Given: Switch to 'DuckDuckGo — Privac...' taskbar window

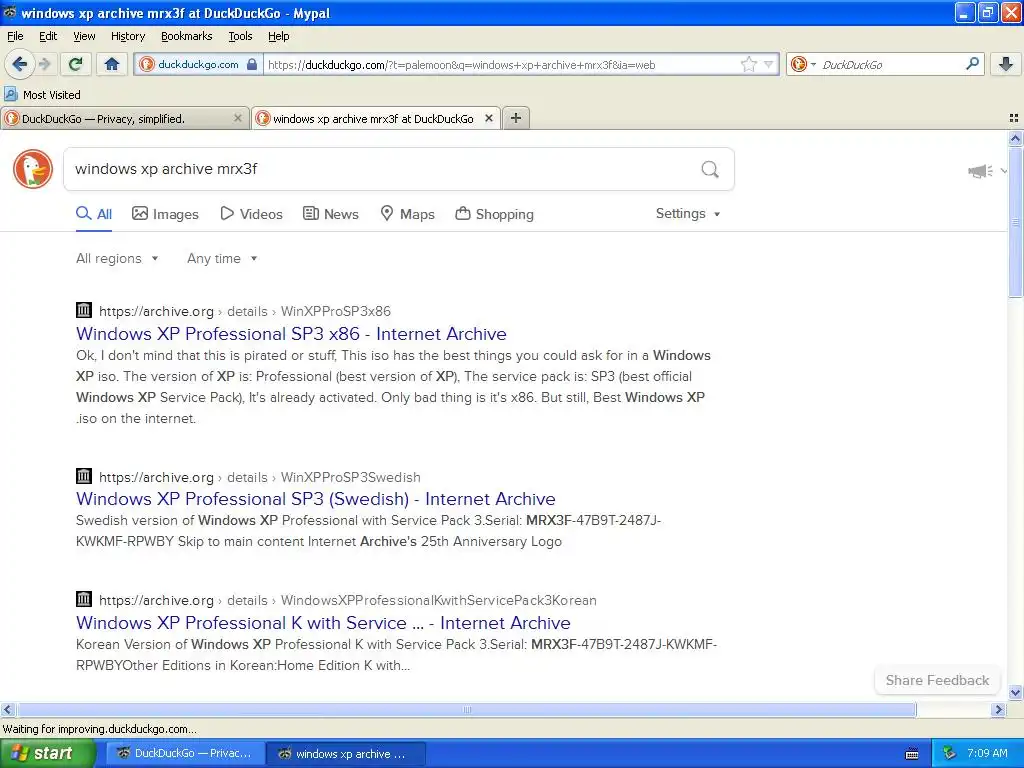Looking at the screenshot, I should (185, 754).
